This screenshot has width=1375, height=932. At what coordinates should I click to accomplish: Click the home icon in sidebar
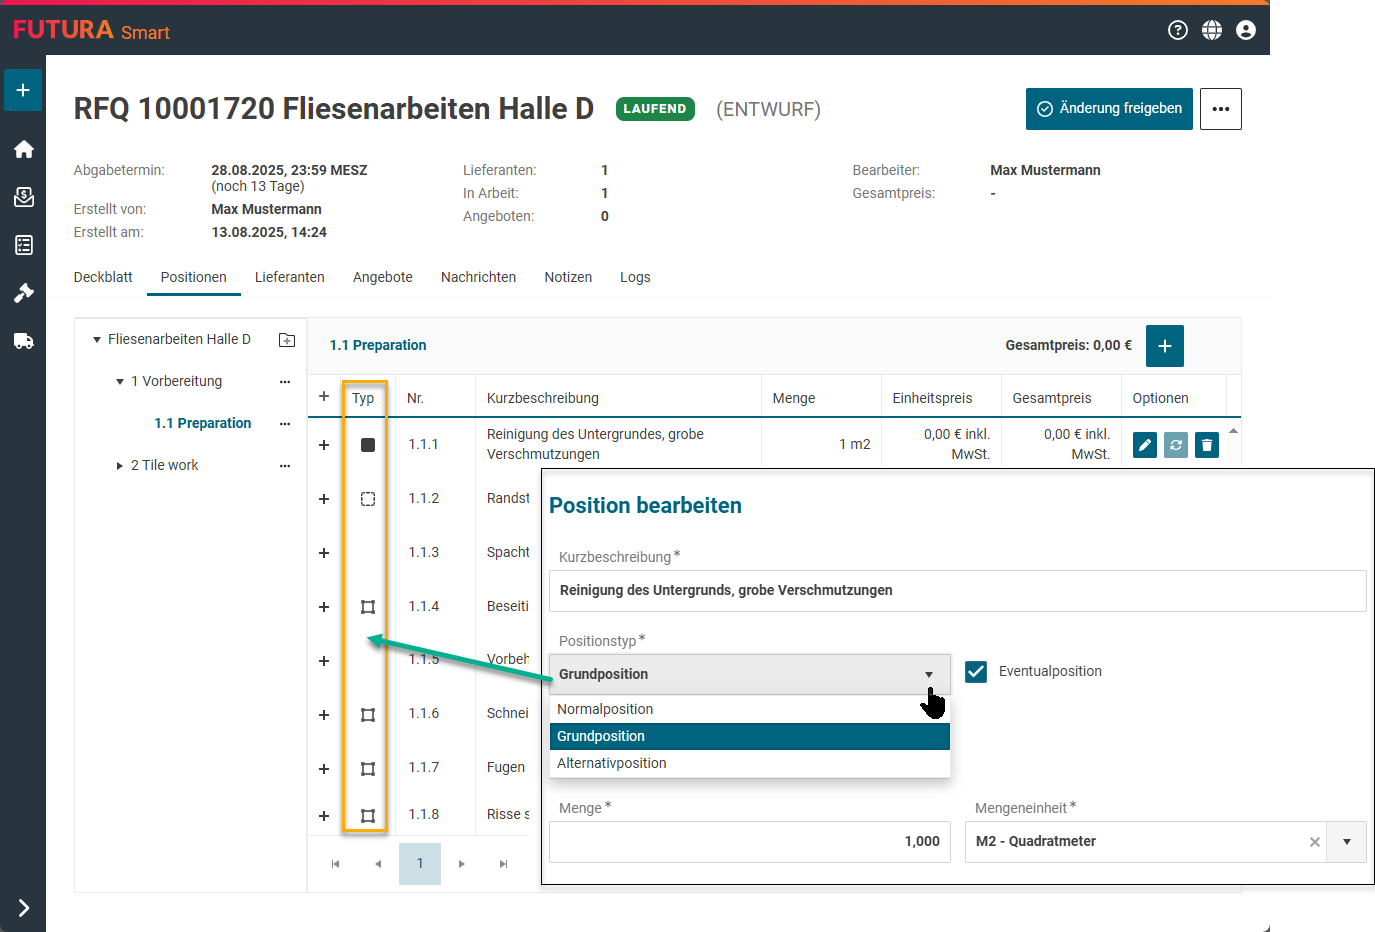24,149
